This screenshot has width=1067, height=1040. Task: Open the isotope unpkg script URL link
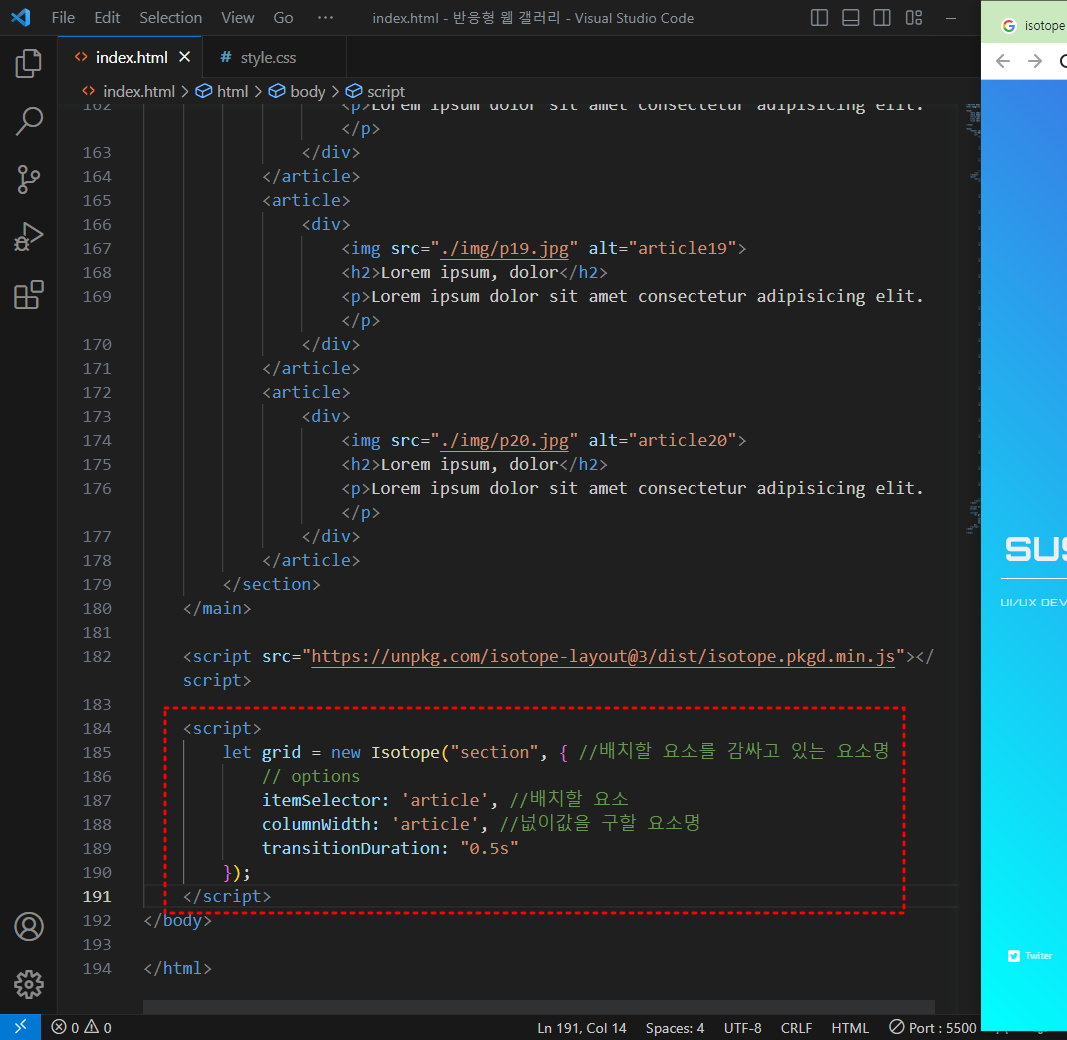coord(603,657)
